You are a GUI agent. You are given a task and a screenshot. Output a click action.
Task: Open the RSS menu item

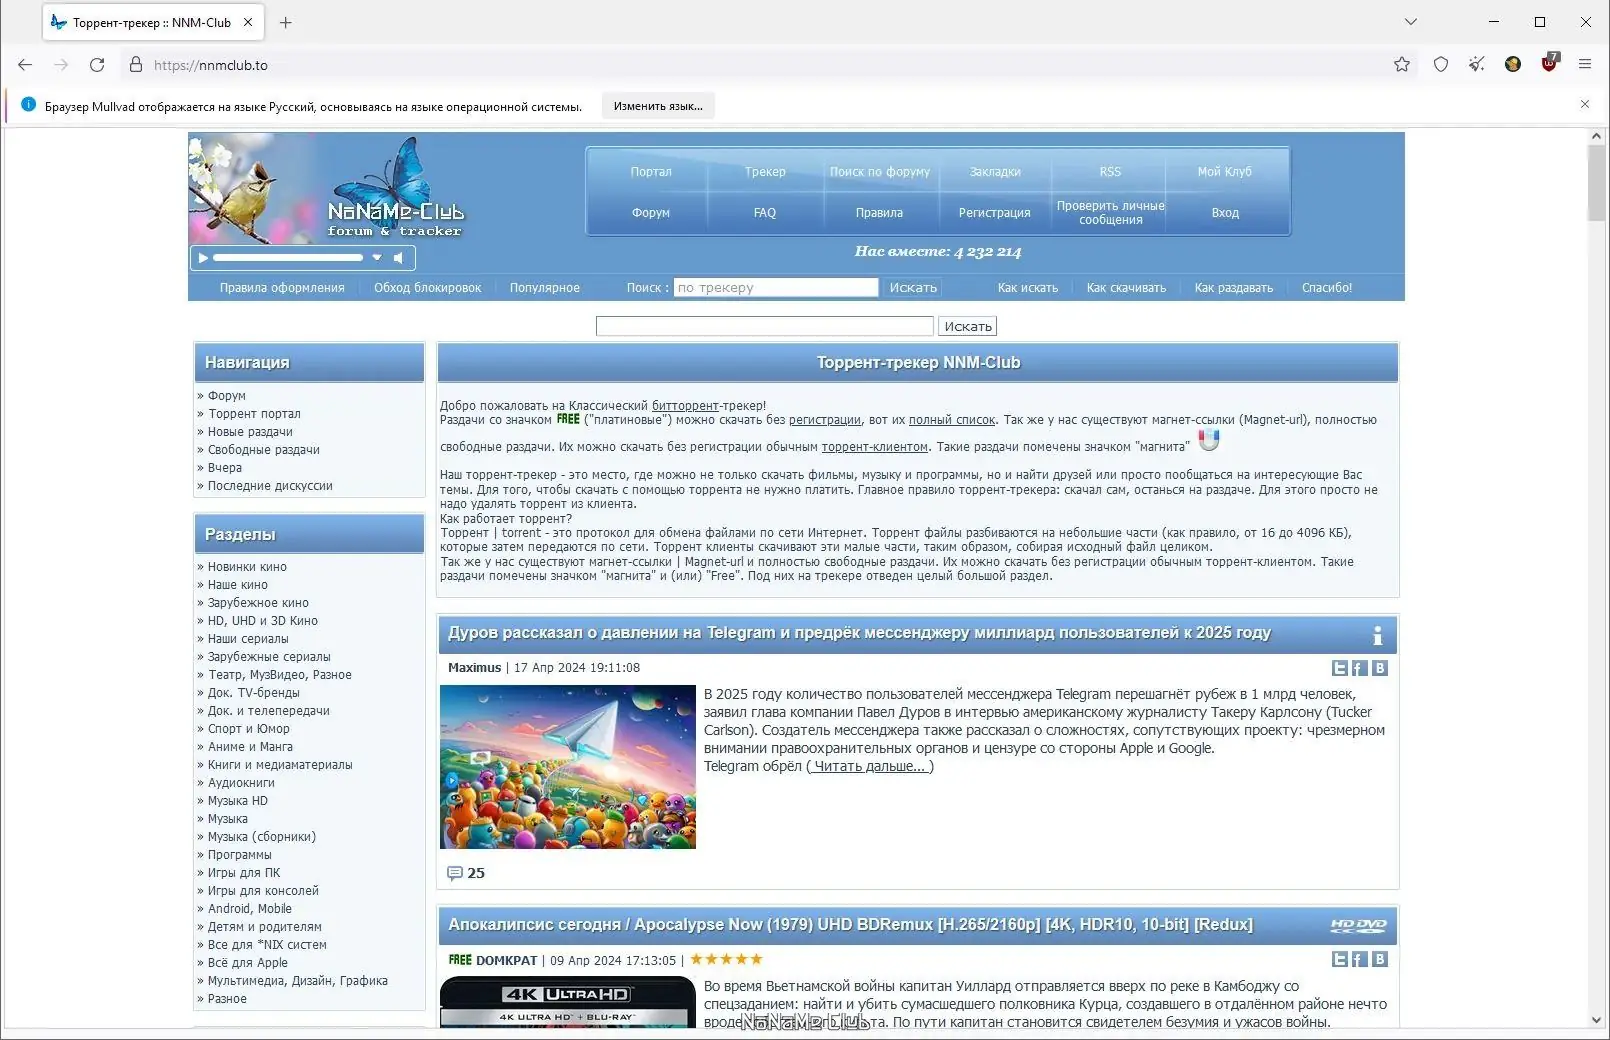(x=1110, y=172)
